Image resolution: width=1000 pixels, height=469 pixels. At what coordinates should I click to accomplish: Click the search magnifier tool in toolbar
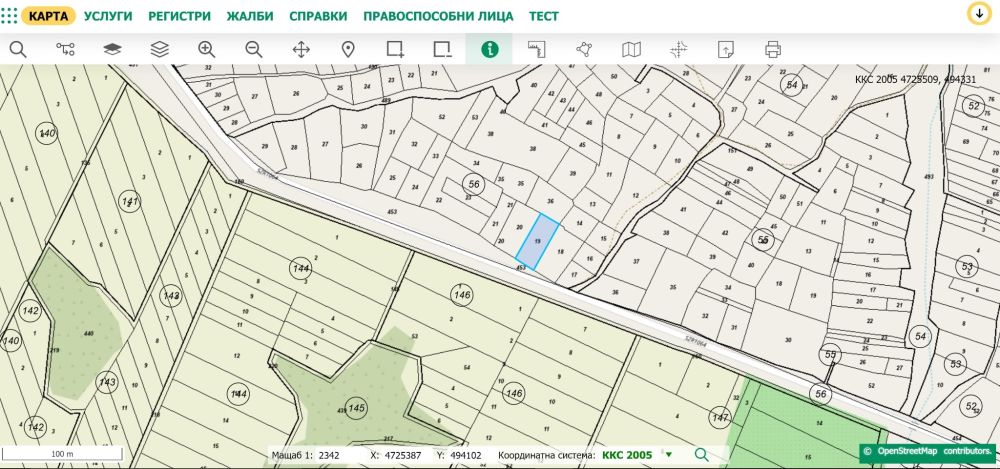(17, 49)
